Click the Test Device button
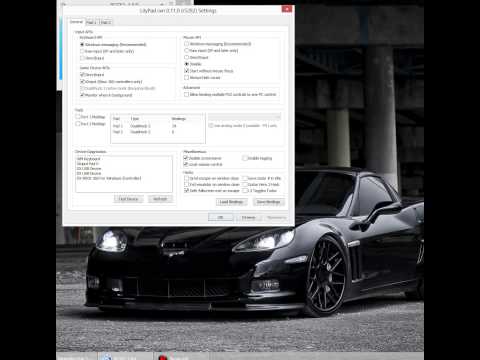 click(128, 199)
